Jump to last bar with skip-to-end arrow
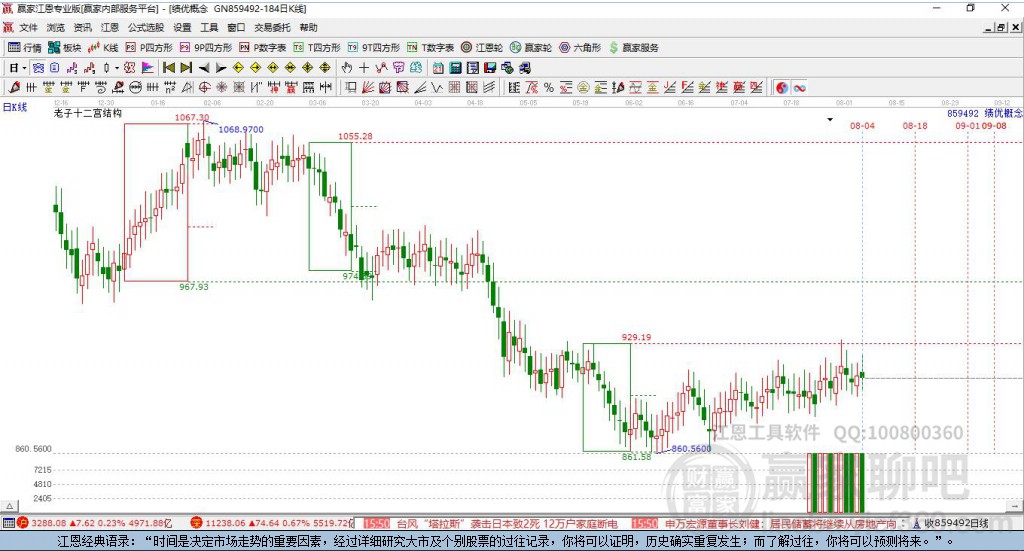This screenshot has height=551, width=1024. coord(186,68)
